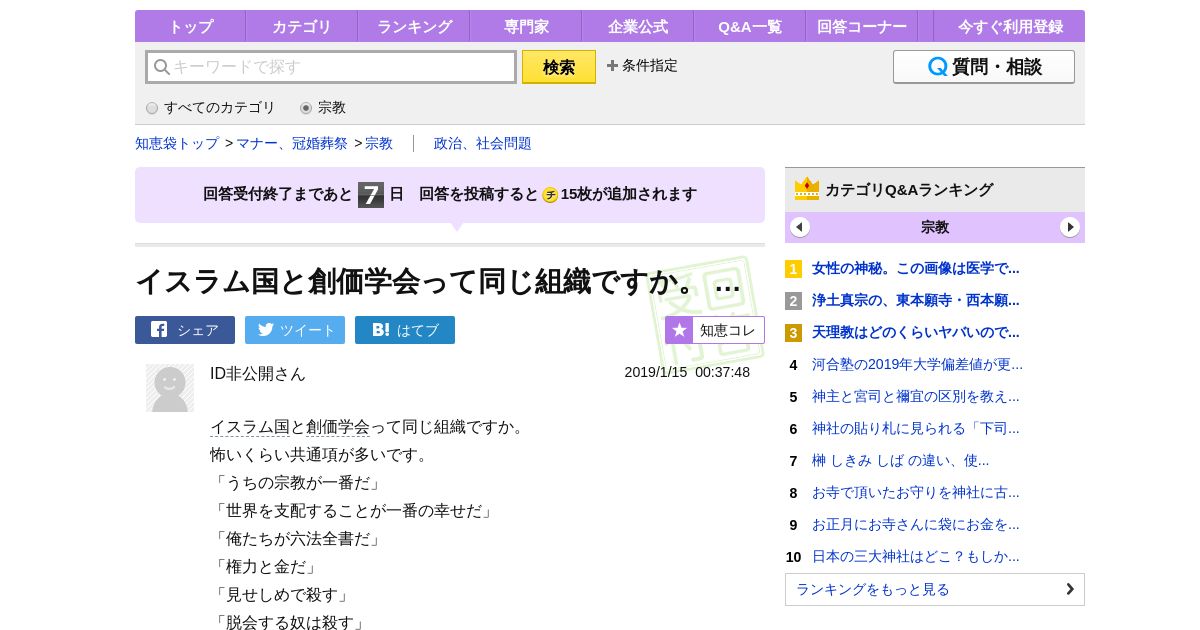Share via the Facebook シェア text label
This screenshot has width=1200, height=630.
[x=198, y=330]
